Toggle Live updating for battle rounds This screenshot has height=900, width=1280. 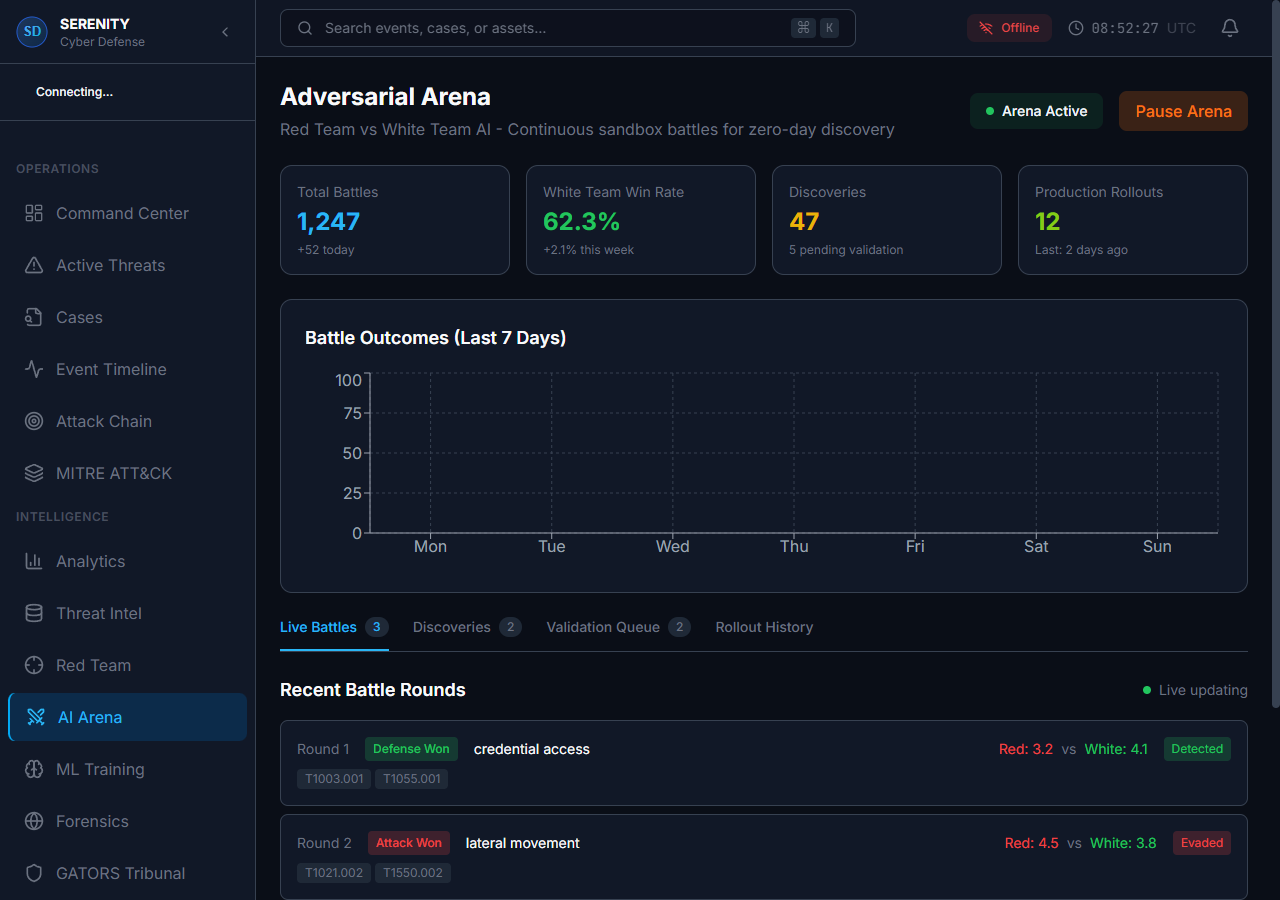1195,690
